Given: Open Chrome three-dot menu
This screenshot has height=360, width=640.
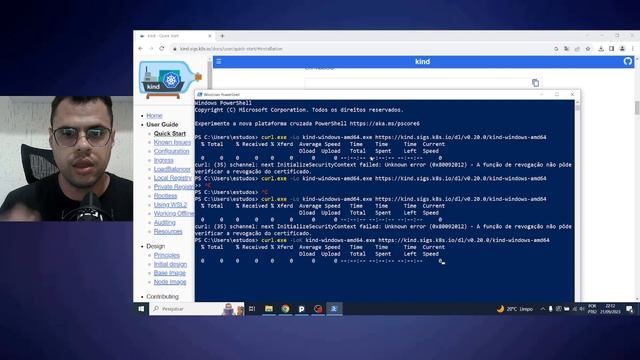Looking at the screenshot, I should (x=633, y=49).
